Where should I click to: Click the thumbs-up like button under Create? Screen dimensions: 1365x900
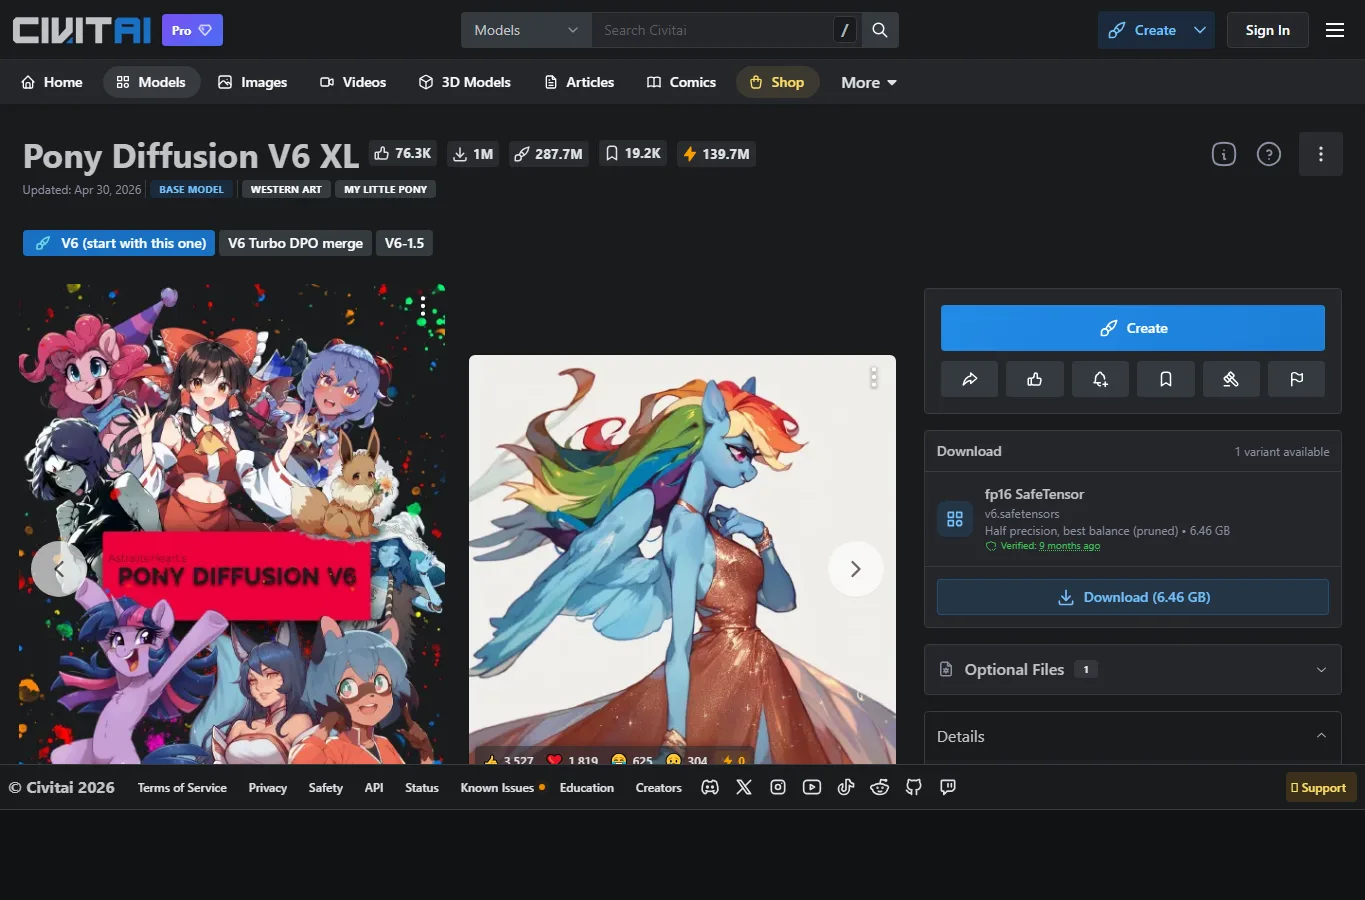point(1035,379)
